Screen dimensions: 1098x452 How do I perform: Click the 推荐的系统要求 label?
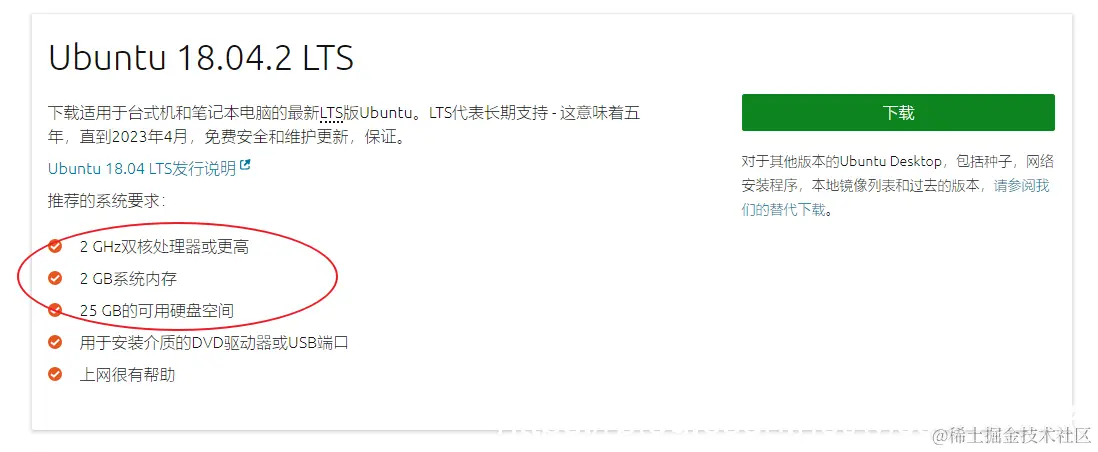click(x=106, y=201)
